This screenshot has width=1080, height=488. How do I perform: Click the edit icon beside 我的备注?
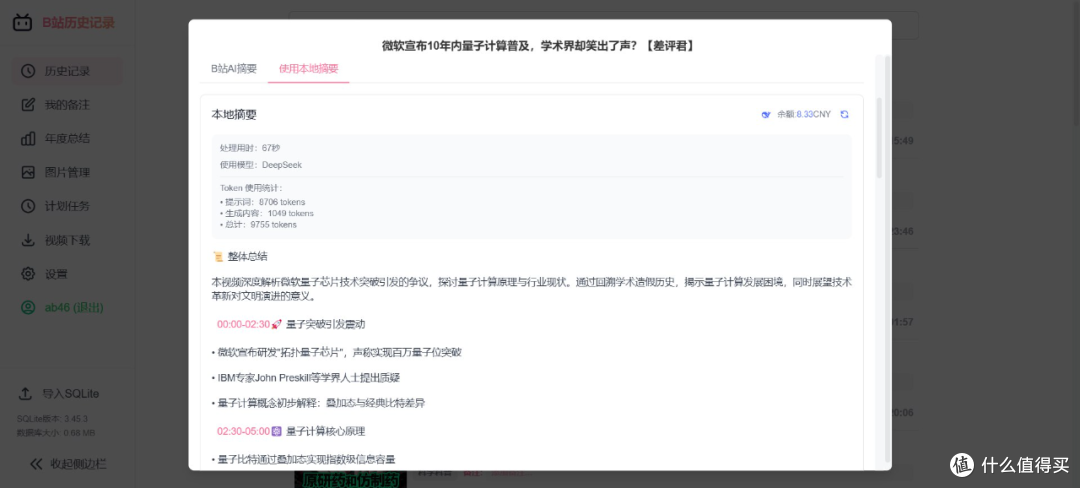(28, 105)
